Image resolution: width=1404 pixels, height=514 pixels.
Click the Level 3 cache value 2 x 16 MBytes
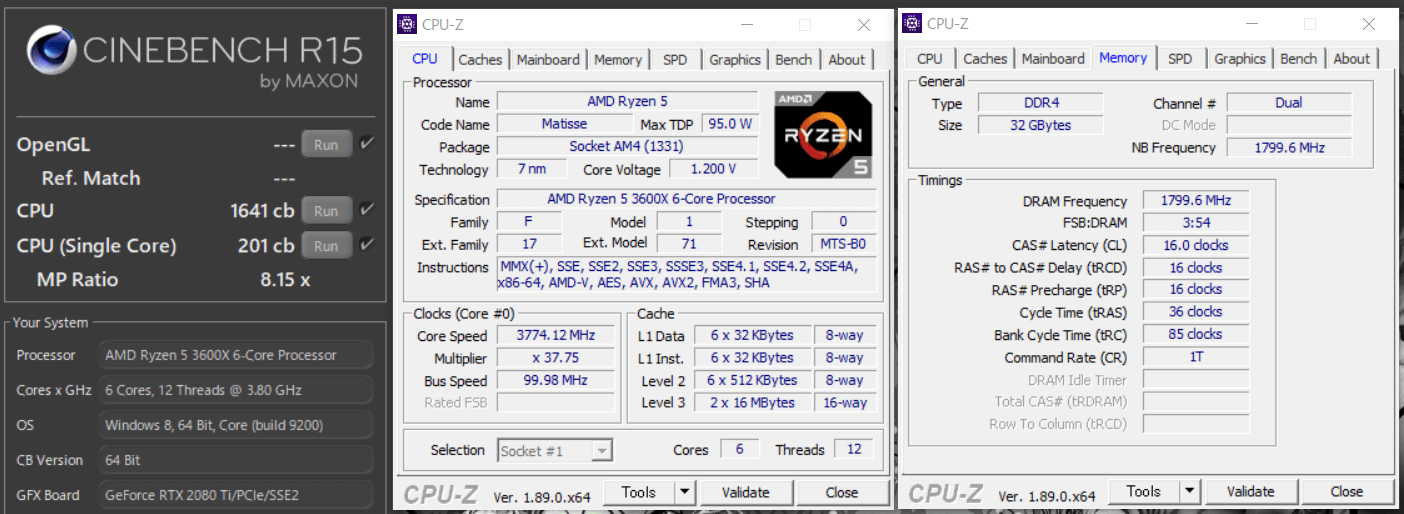pyautogui.click(x=752, y=402)
